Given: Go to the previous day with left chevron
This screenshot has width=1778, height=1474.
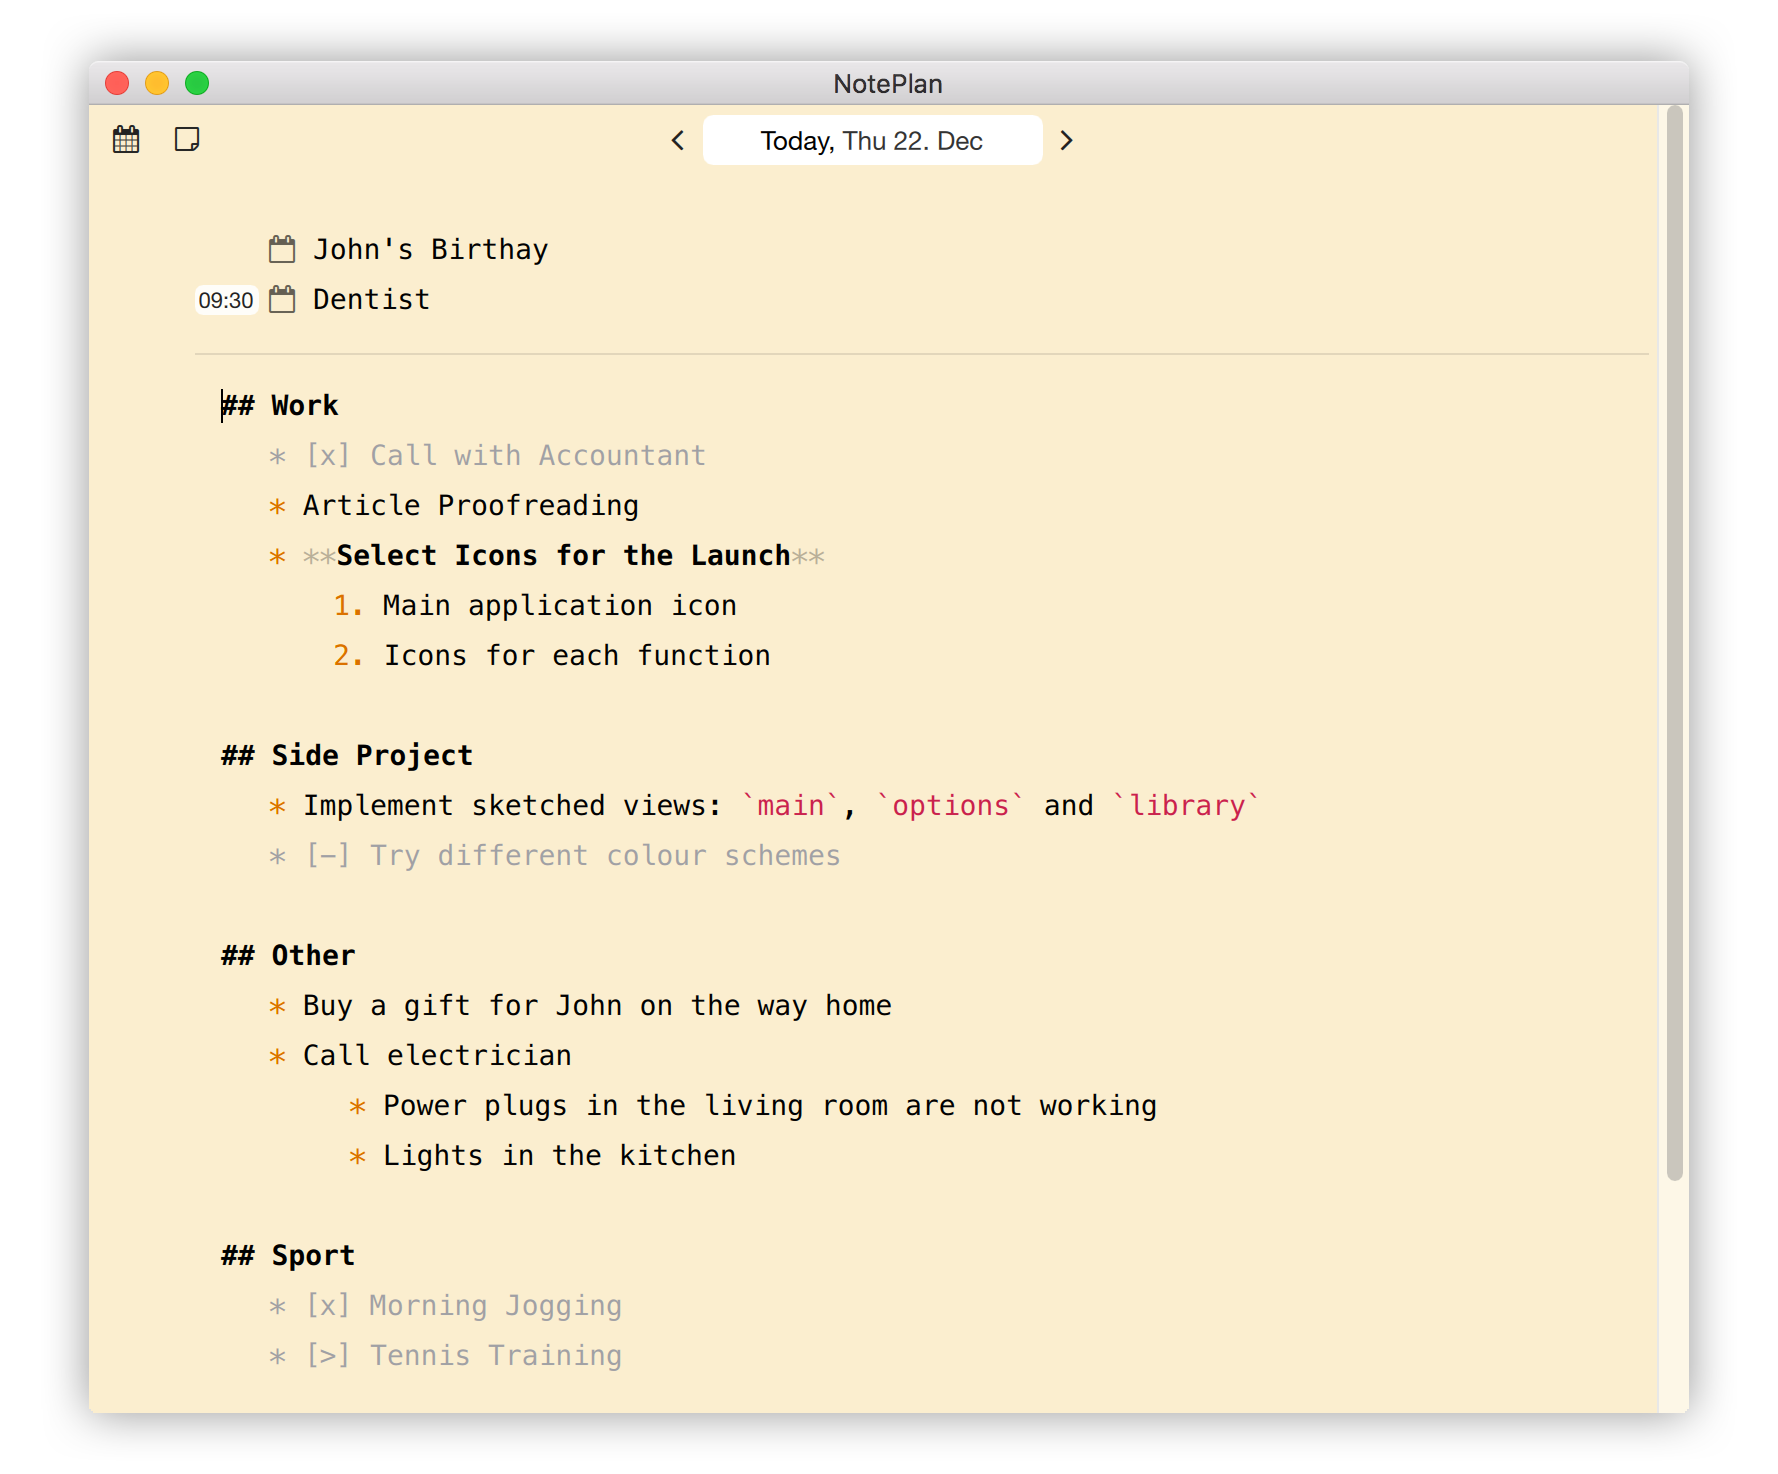Looking at the screenshot, I should pos(677,140).
